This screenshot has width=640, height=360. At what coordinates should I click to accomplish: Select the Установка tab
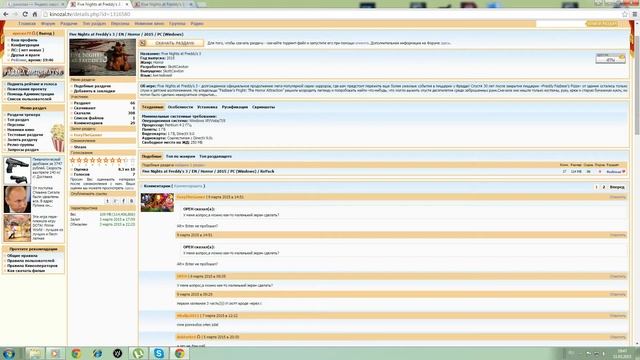click(207, 107)
